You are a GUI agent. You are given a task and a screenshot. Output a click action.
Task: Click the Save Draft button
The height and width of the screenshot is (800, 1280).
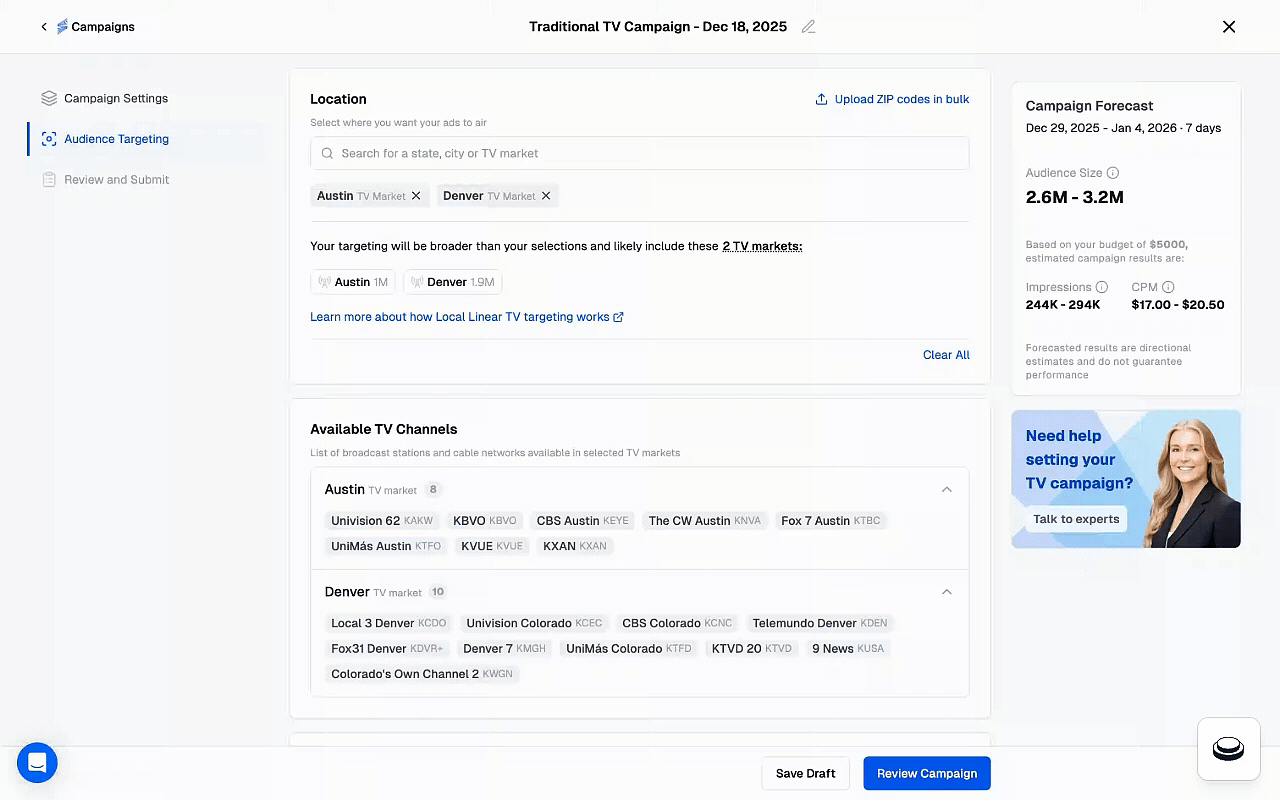coord(806,773)
